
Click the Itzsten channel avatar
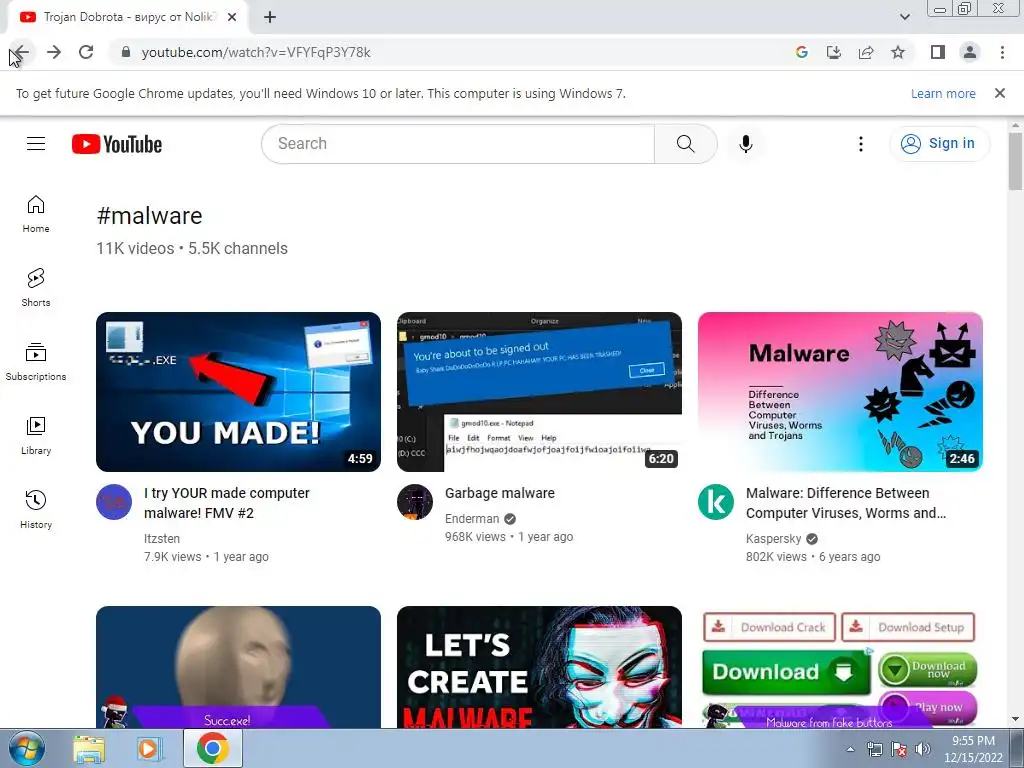click(114, 502)
